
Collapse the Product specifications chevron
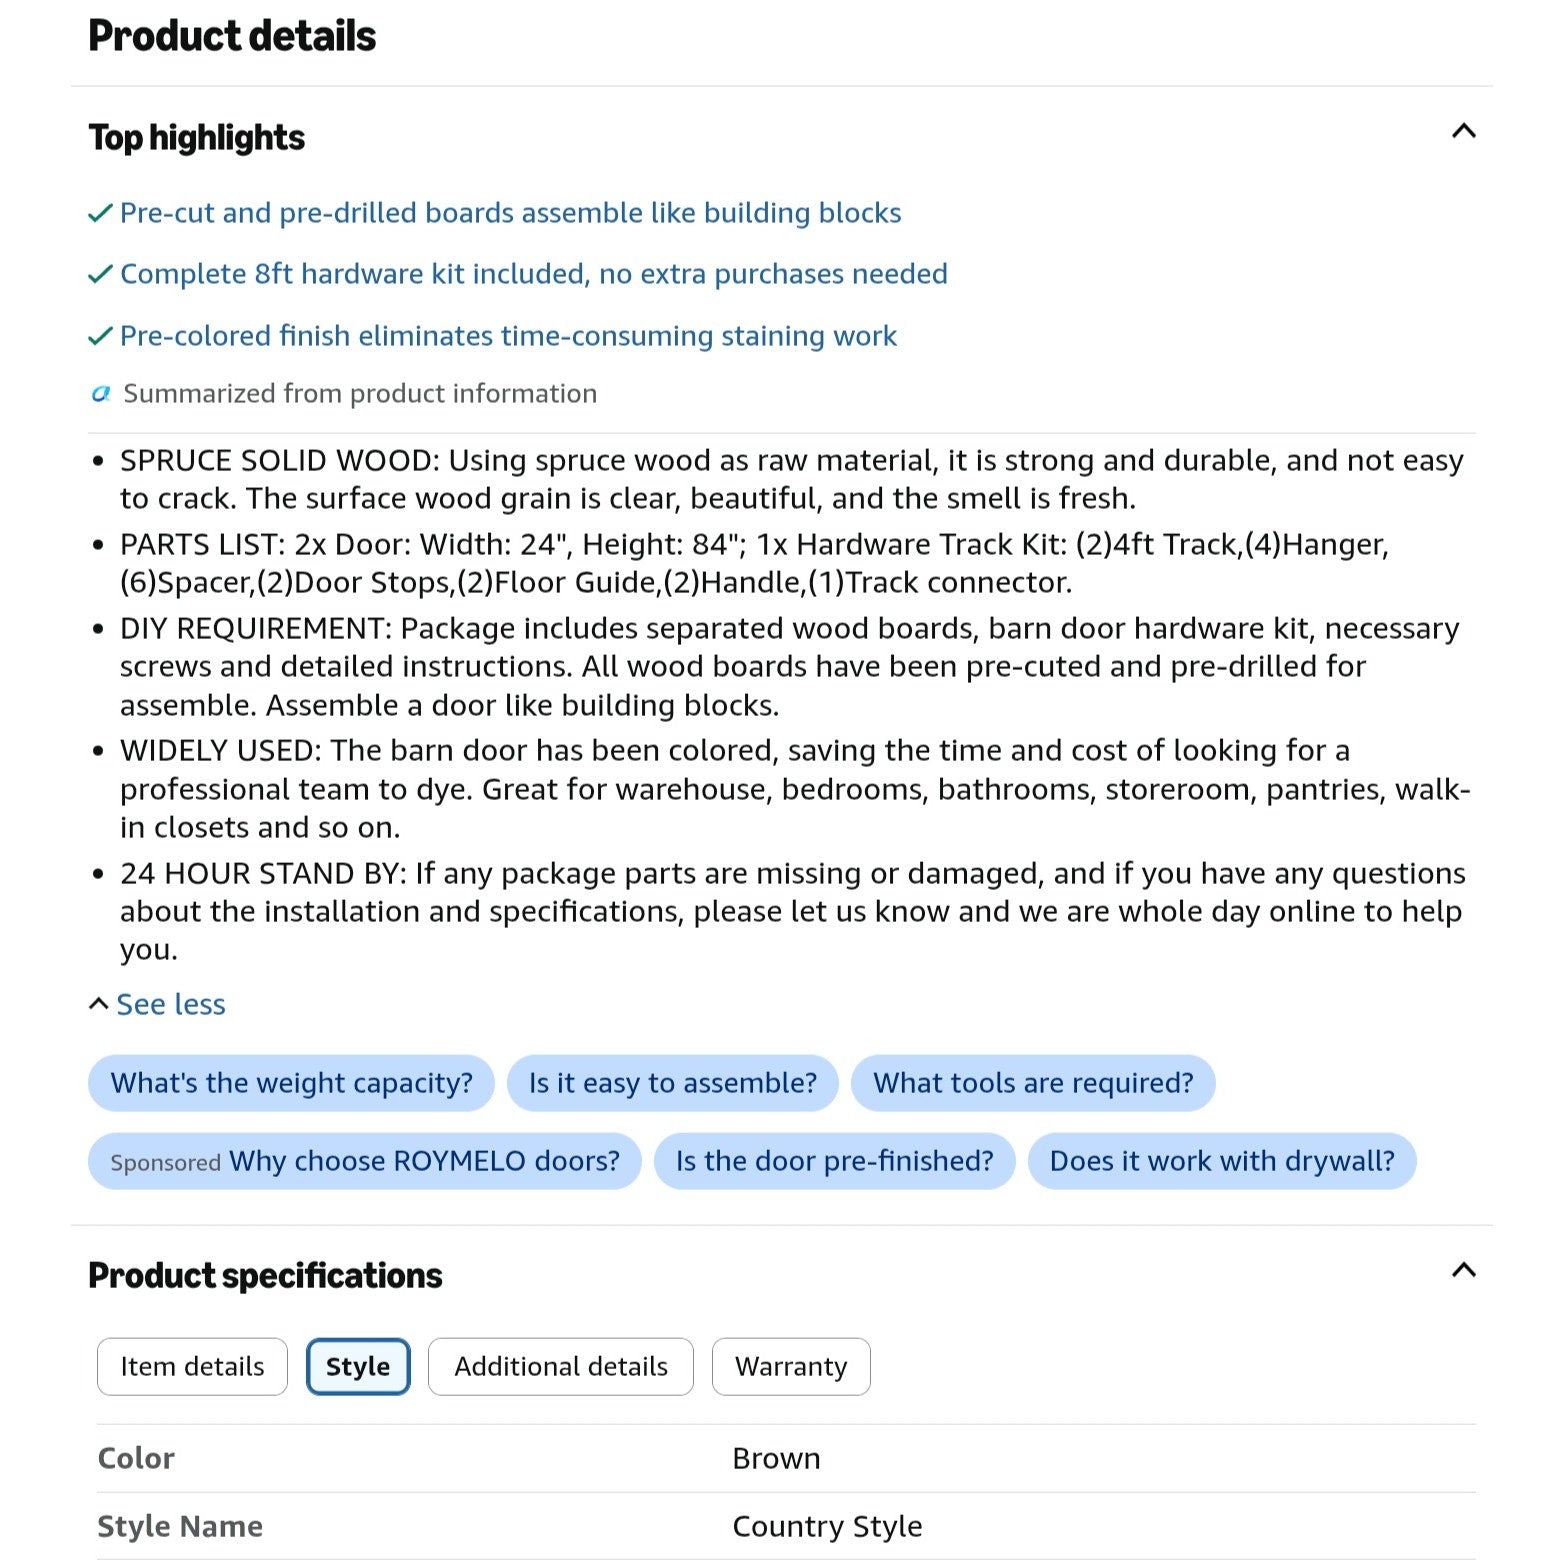coord(1463,1270)
